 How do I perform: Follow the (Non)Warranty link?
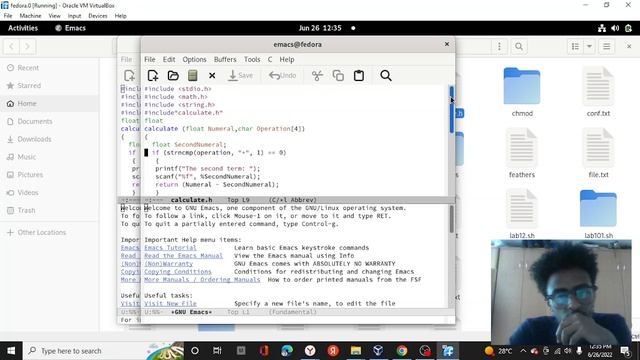click(169, 264)
